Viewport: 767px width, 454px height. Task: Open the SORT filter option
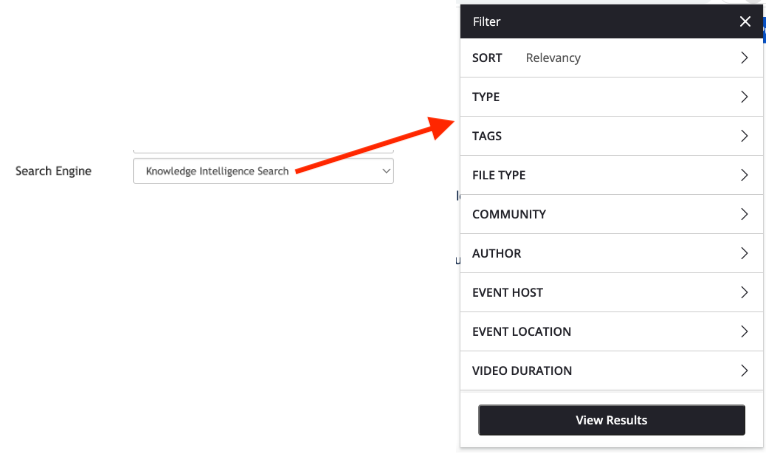(611, 58)
